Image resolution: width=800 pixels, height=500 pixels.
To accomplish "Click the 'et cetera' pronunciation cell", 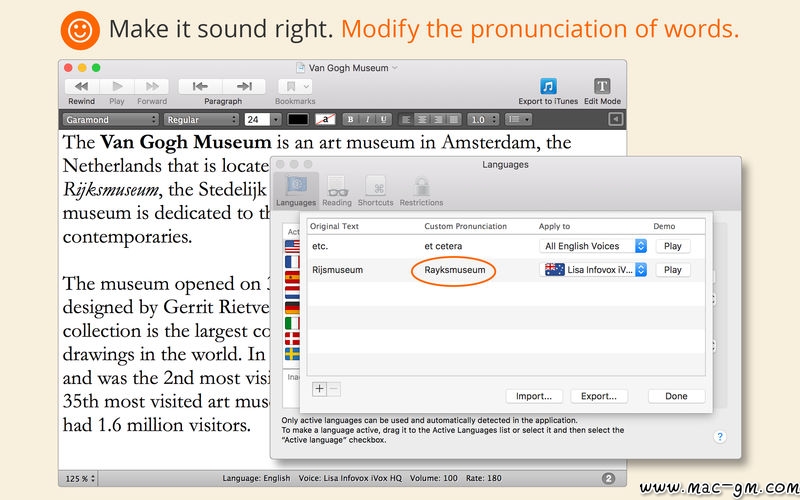I will (x=443, y=246).
